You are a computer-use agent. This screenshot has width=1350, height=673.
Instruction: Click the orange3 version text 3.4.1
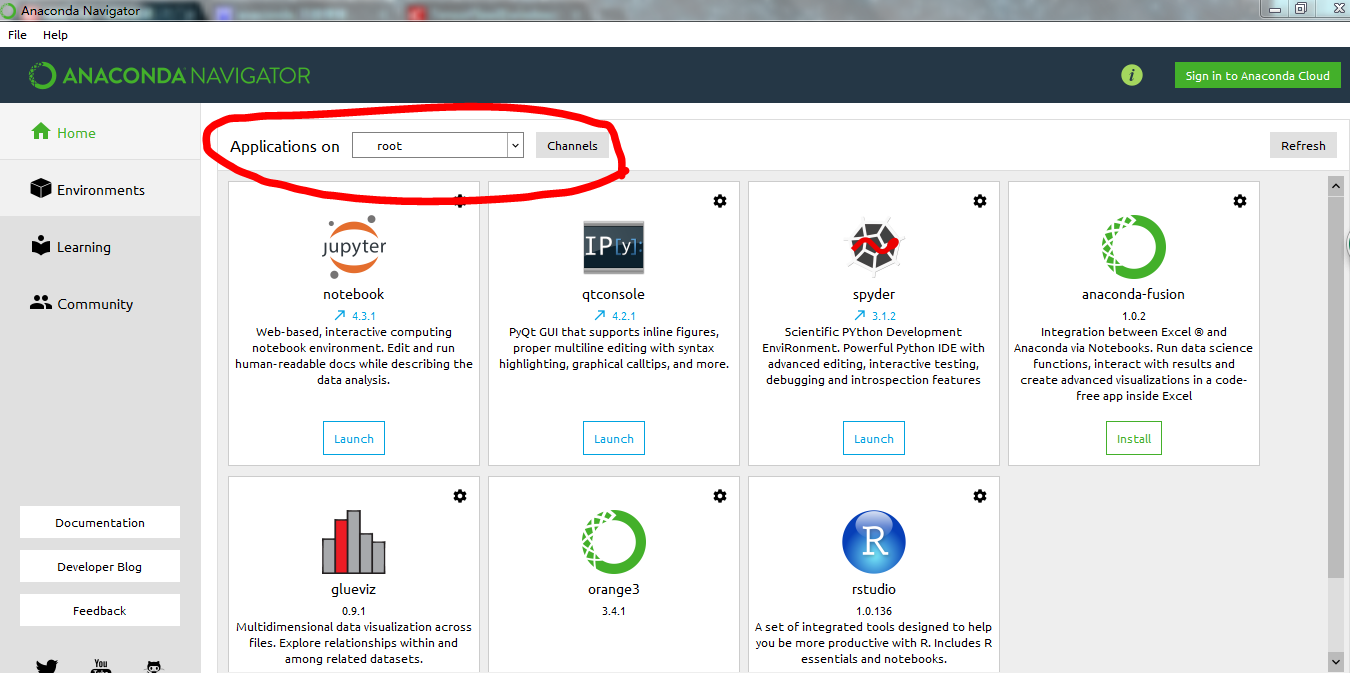(x=613, y=611)
